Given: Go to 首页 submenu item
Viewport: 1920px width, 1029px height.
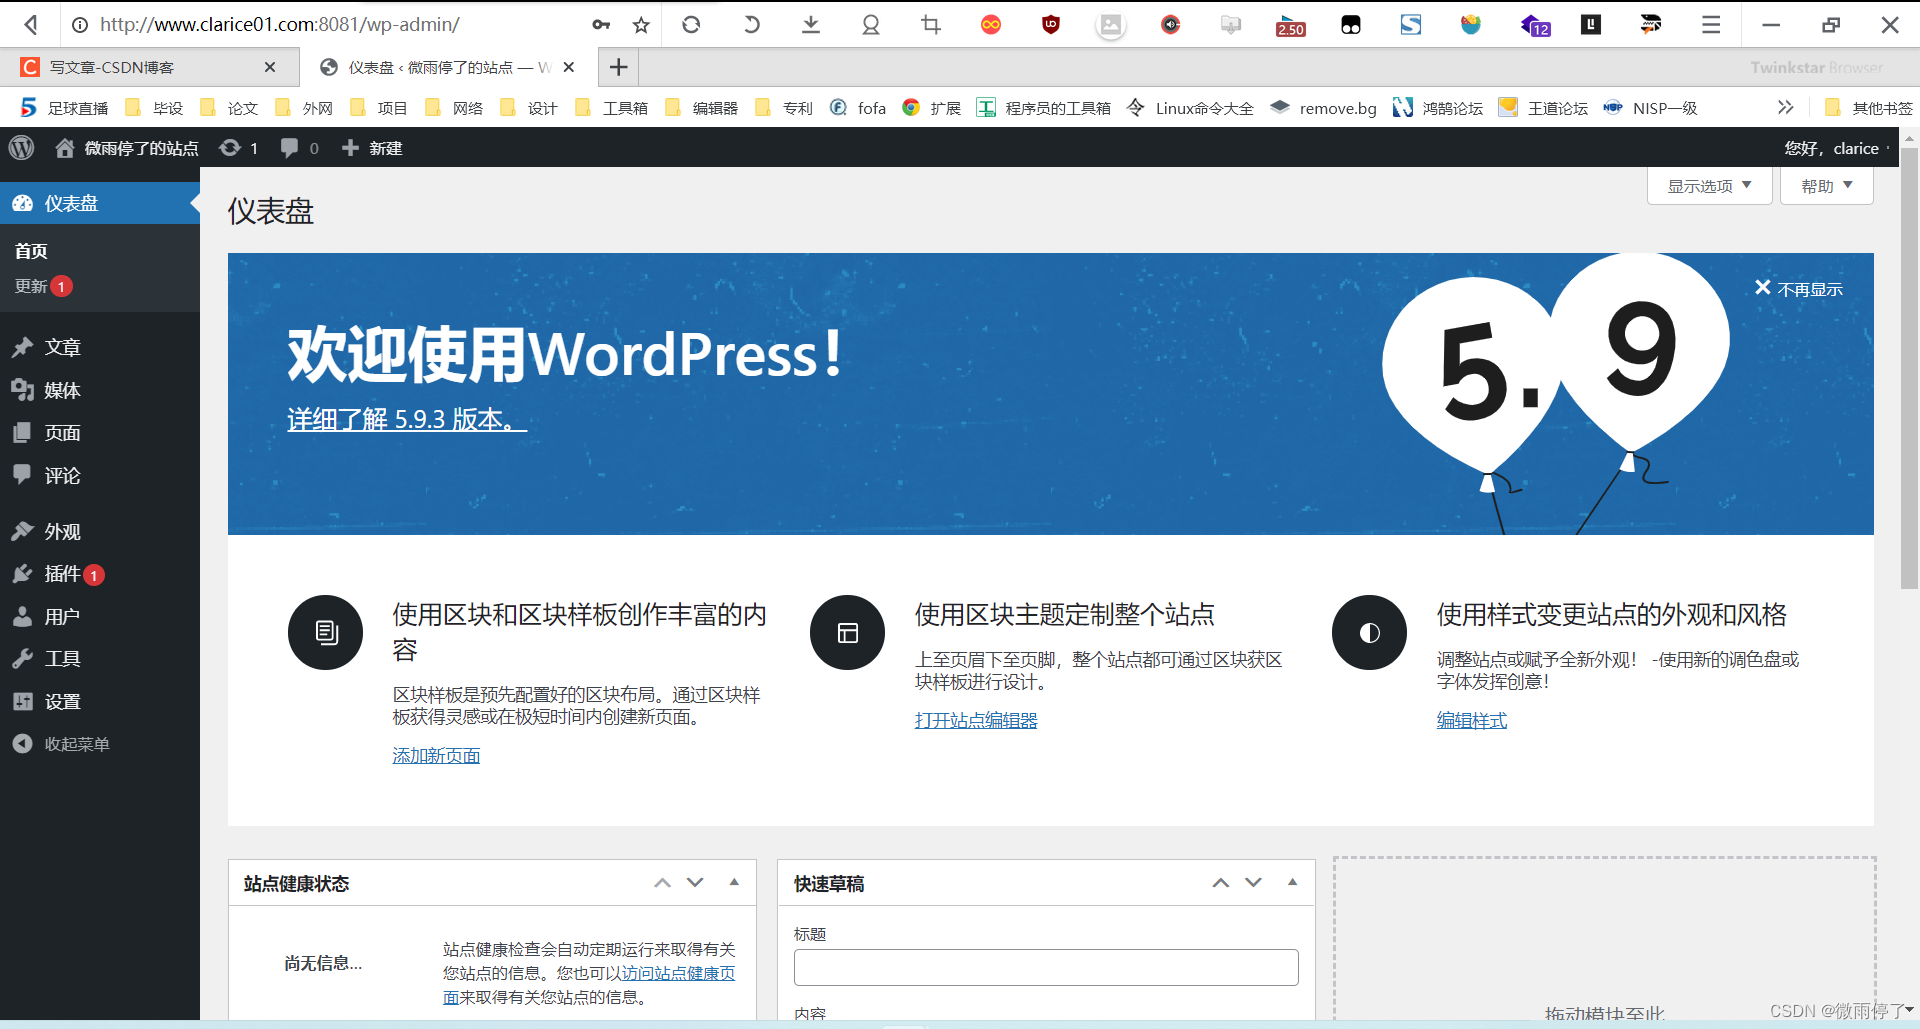Looking at the screenshot, I should pyautogui.click(x=31, y=251).
